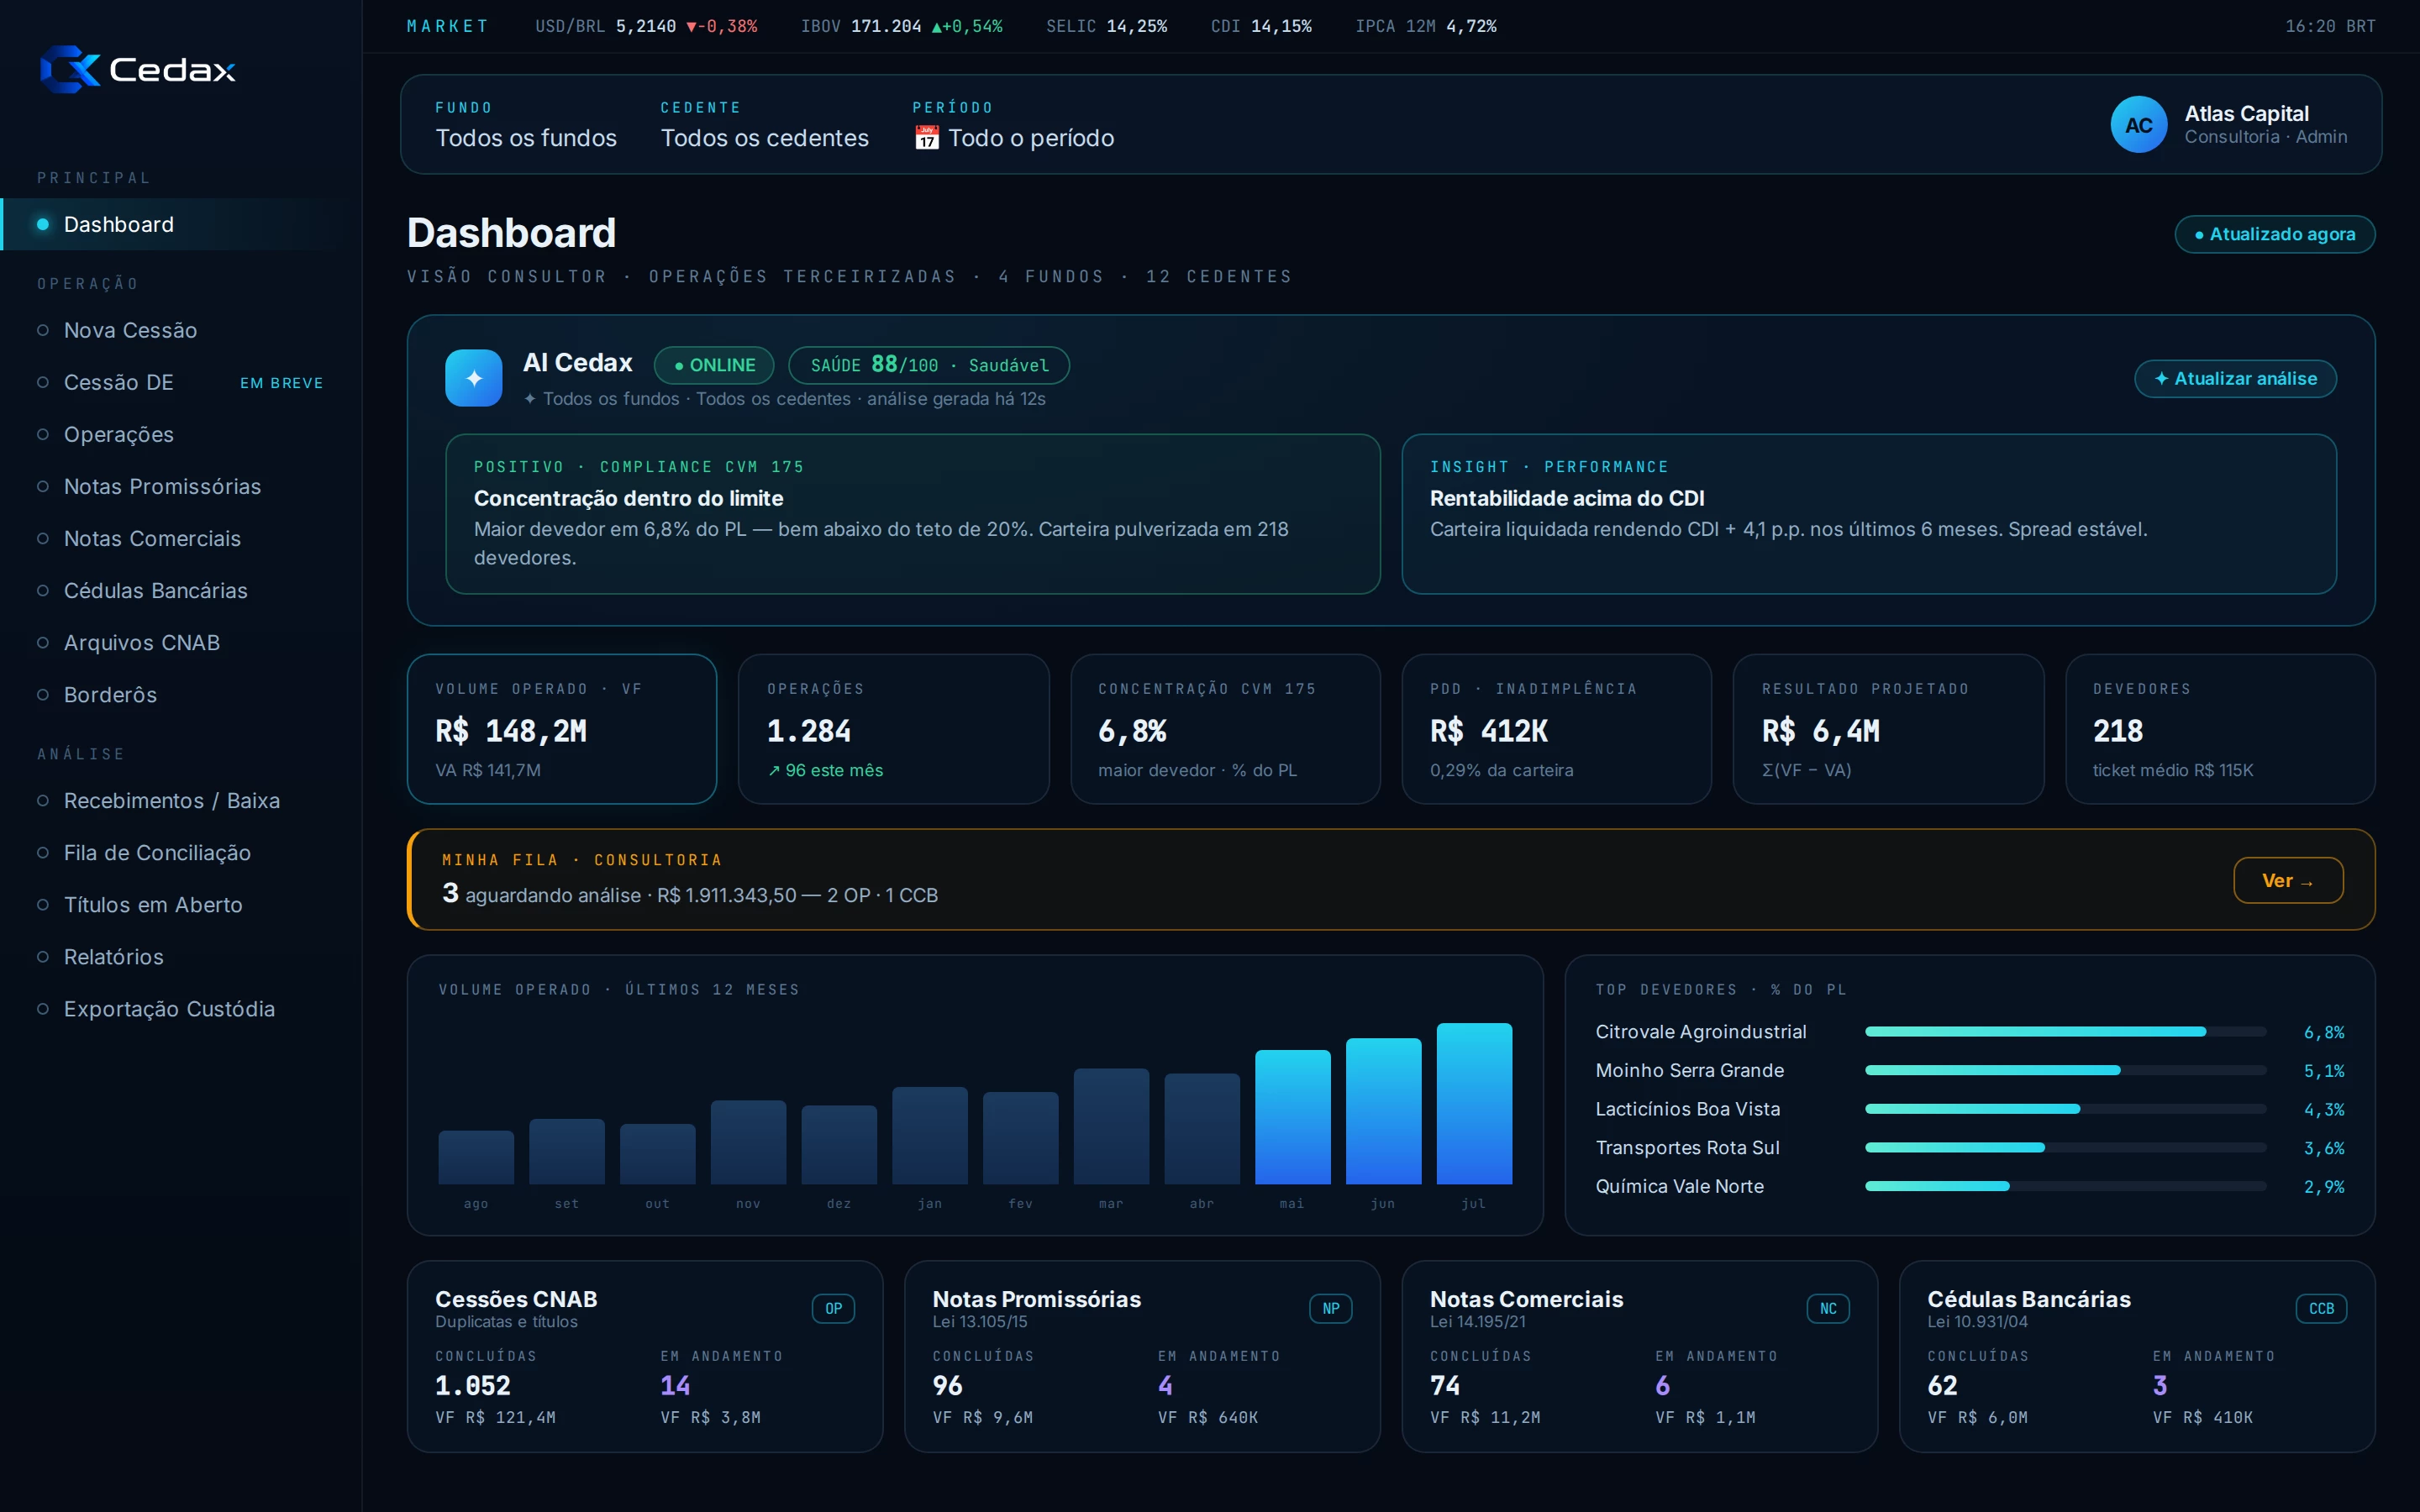Open Recebimentos / Baixa sidebar item
The height and width of the screenshot is (1512, 2420).
[181, 800]
